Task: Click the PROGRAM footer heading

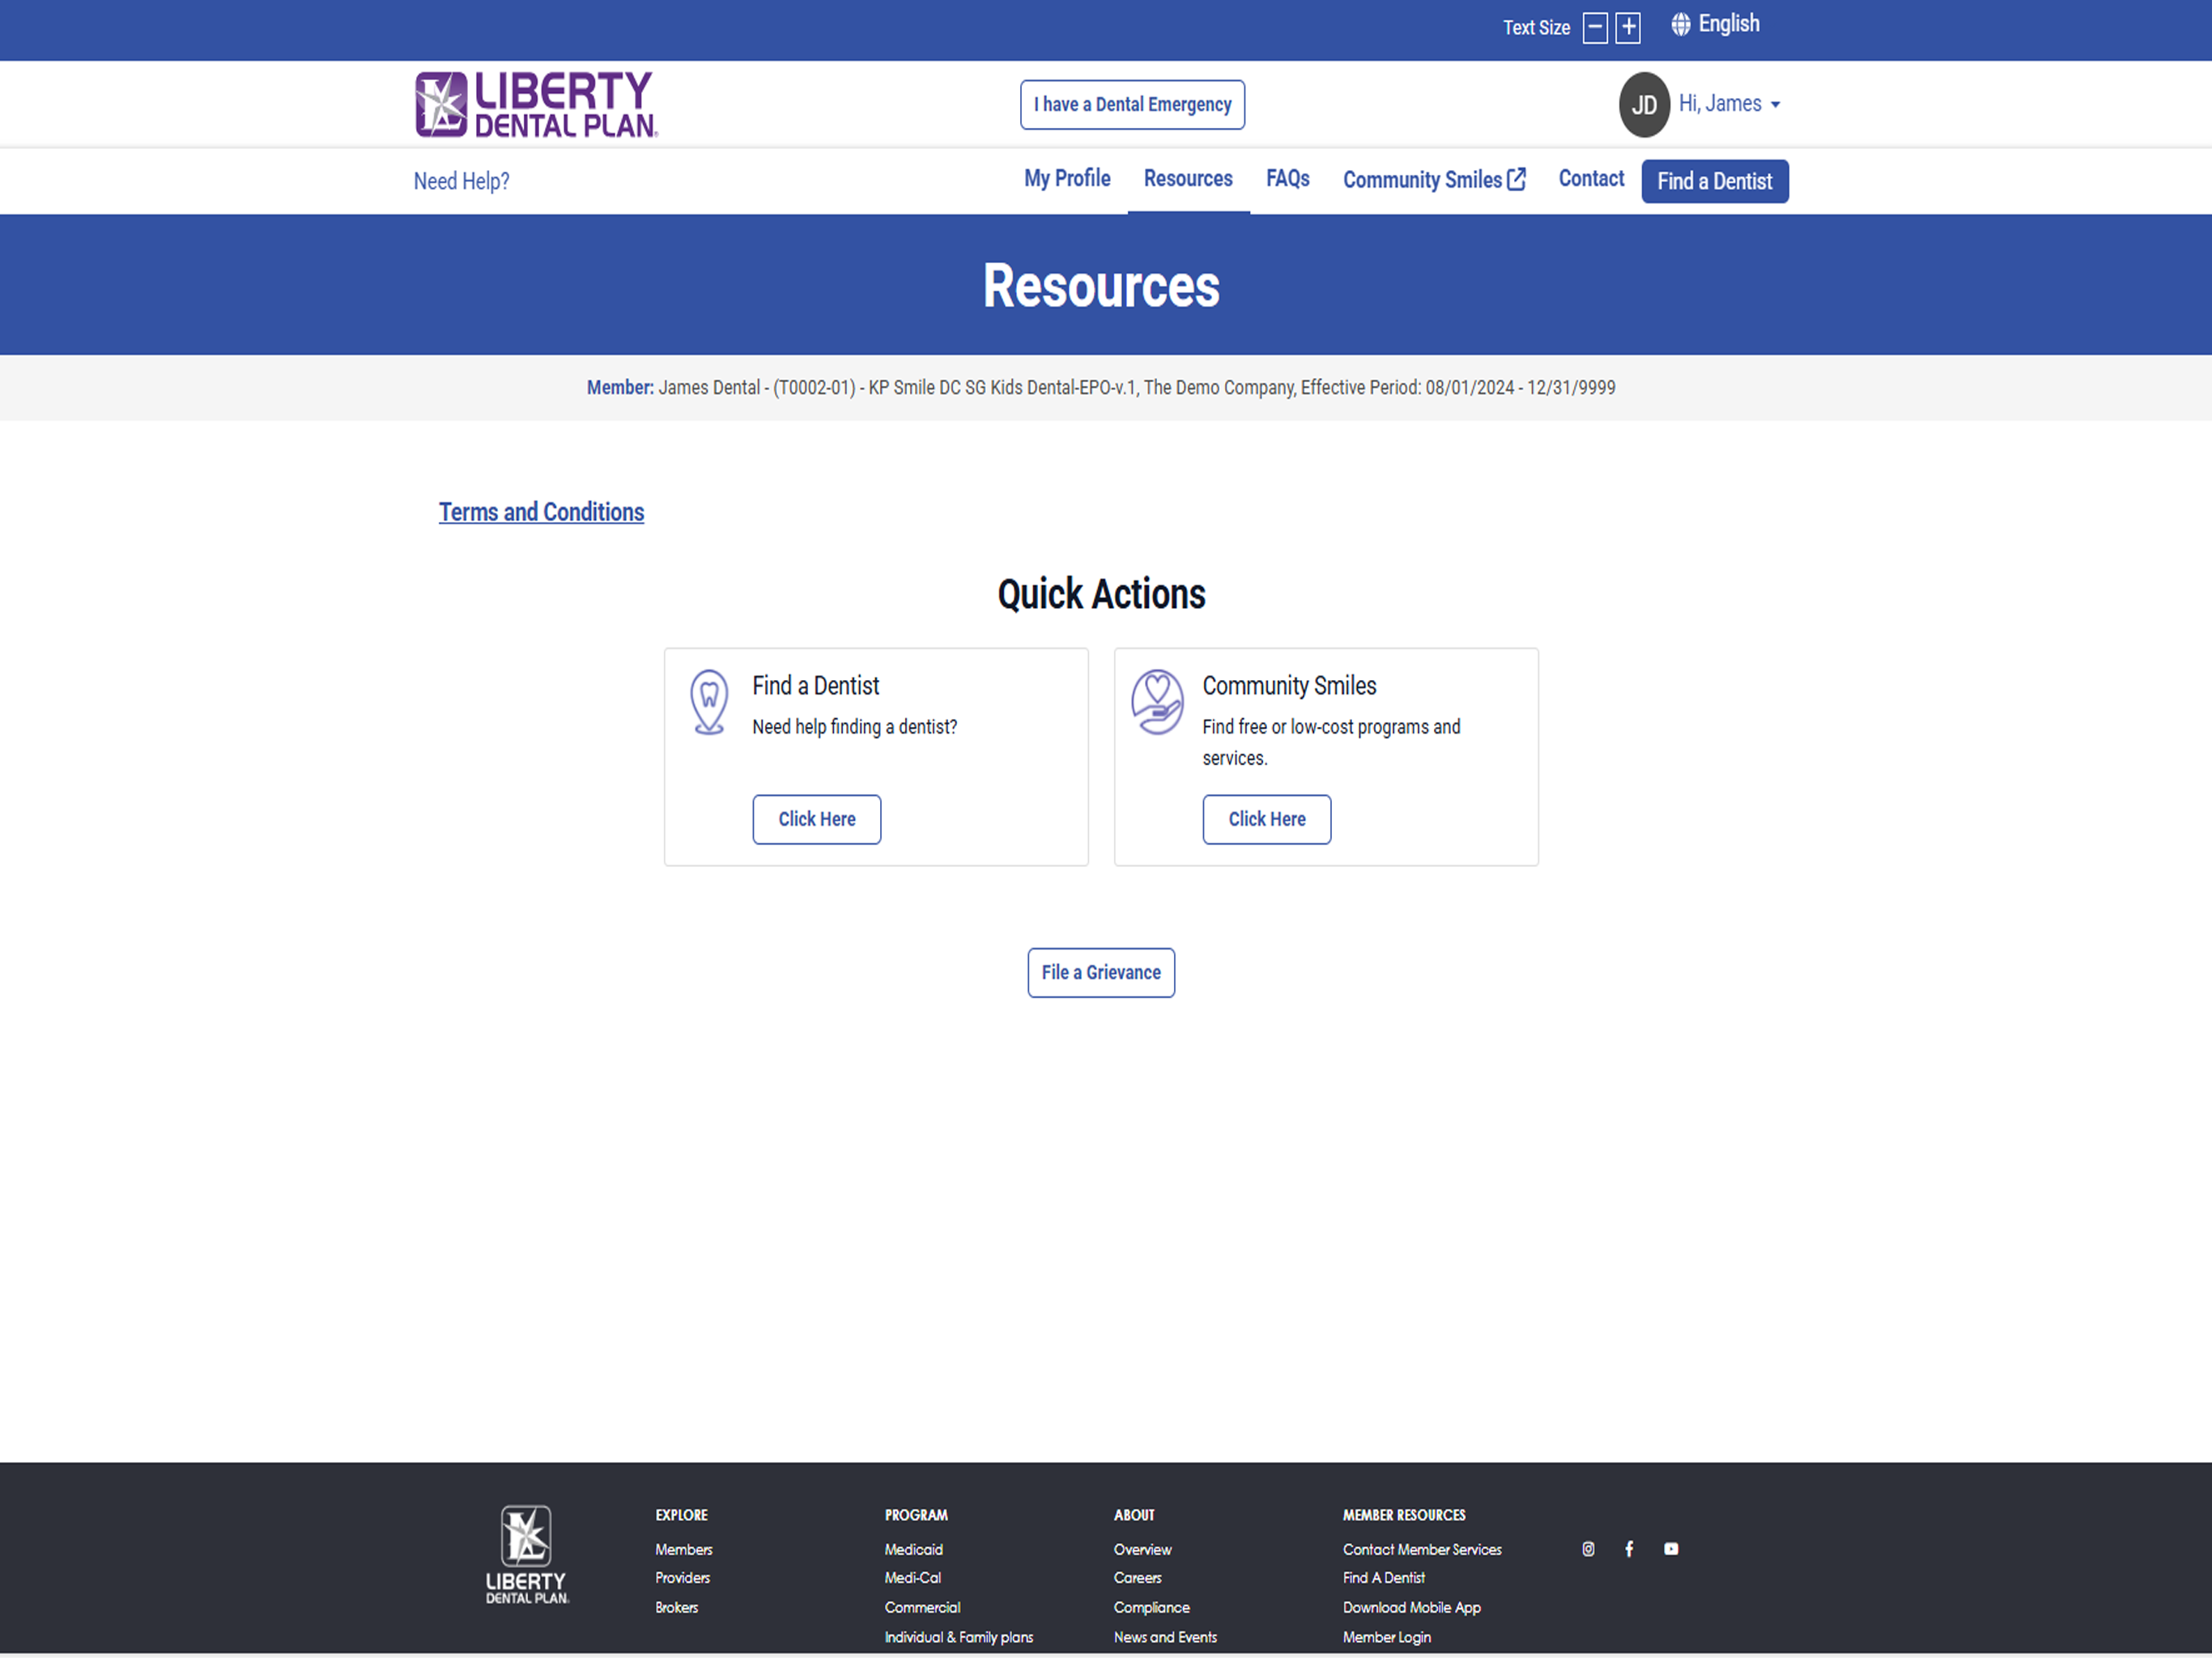Action: point(916,1515)
